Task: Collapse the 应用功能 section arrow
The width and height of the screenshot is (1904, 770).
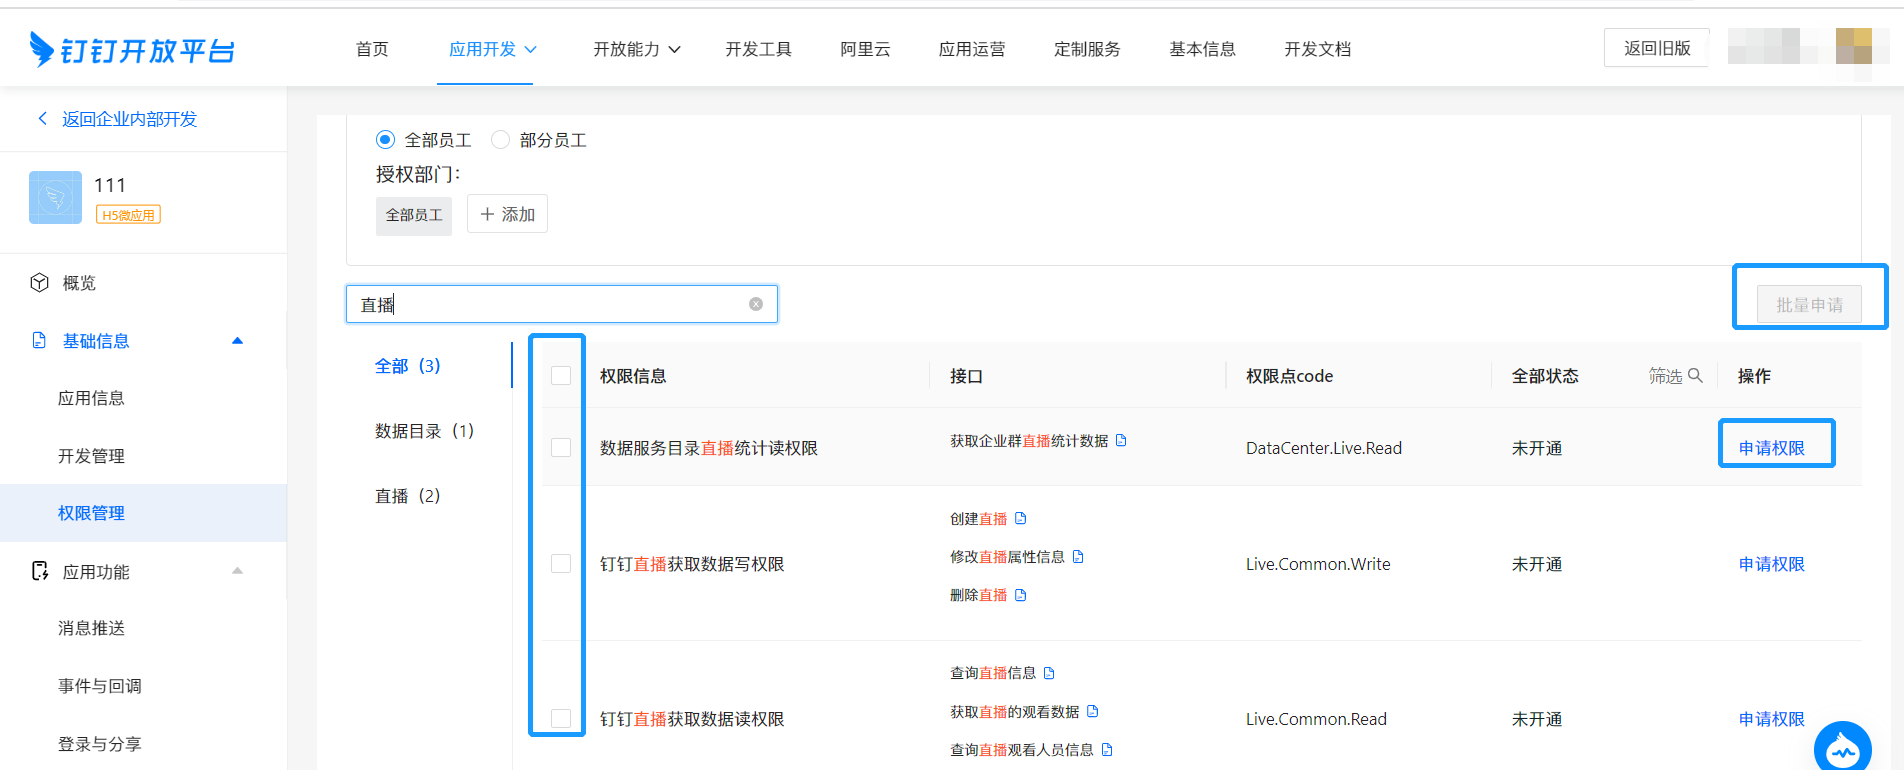Action: 238,571
